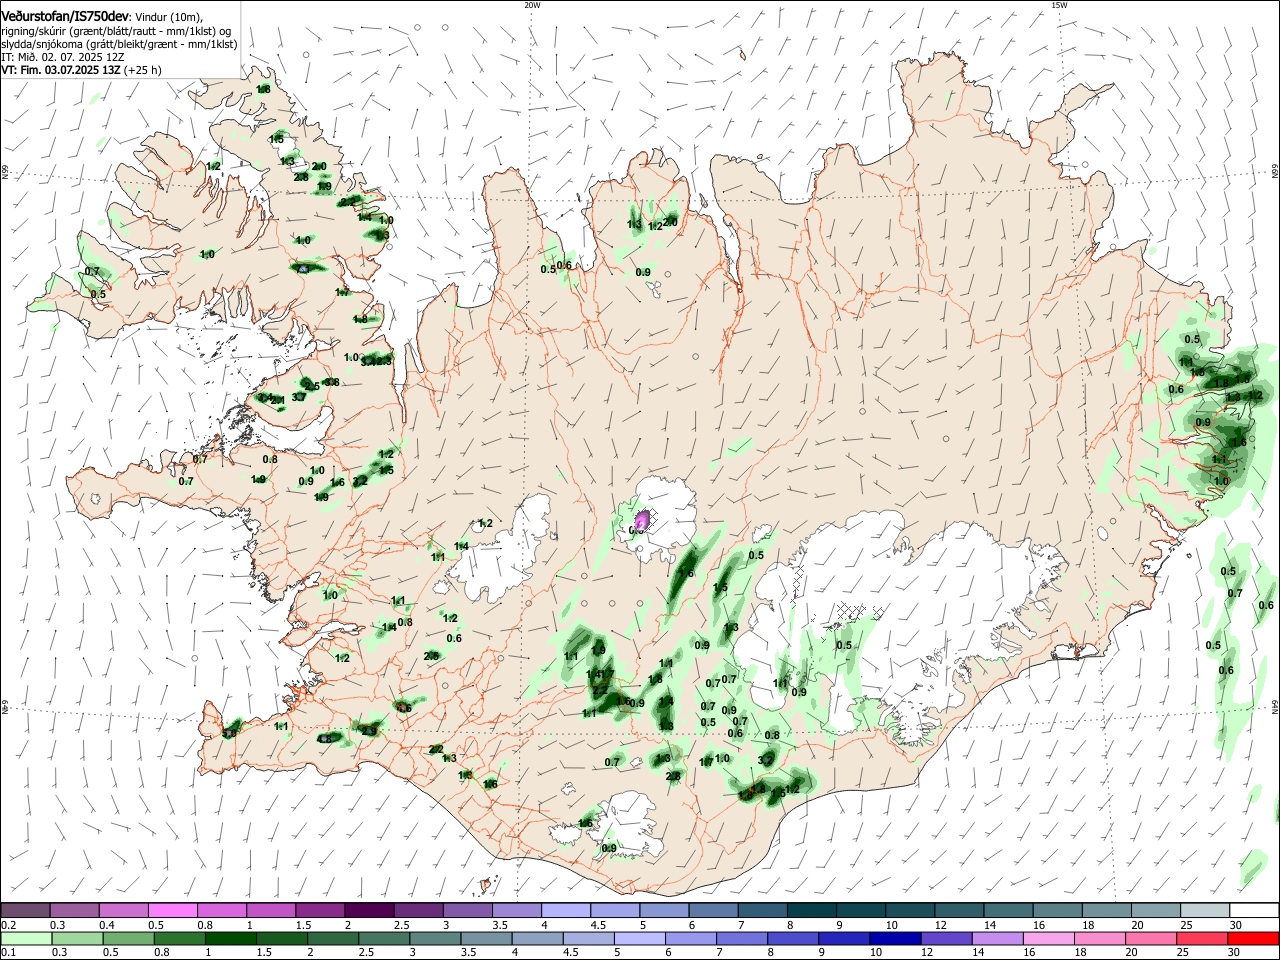This screenshot has height=960, width=1280.
Task: Click the '0.1' label of the bottom legend row
Action: (x=8, y=953)
